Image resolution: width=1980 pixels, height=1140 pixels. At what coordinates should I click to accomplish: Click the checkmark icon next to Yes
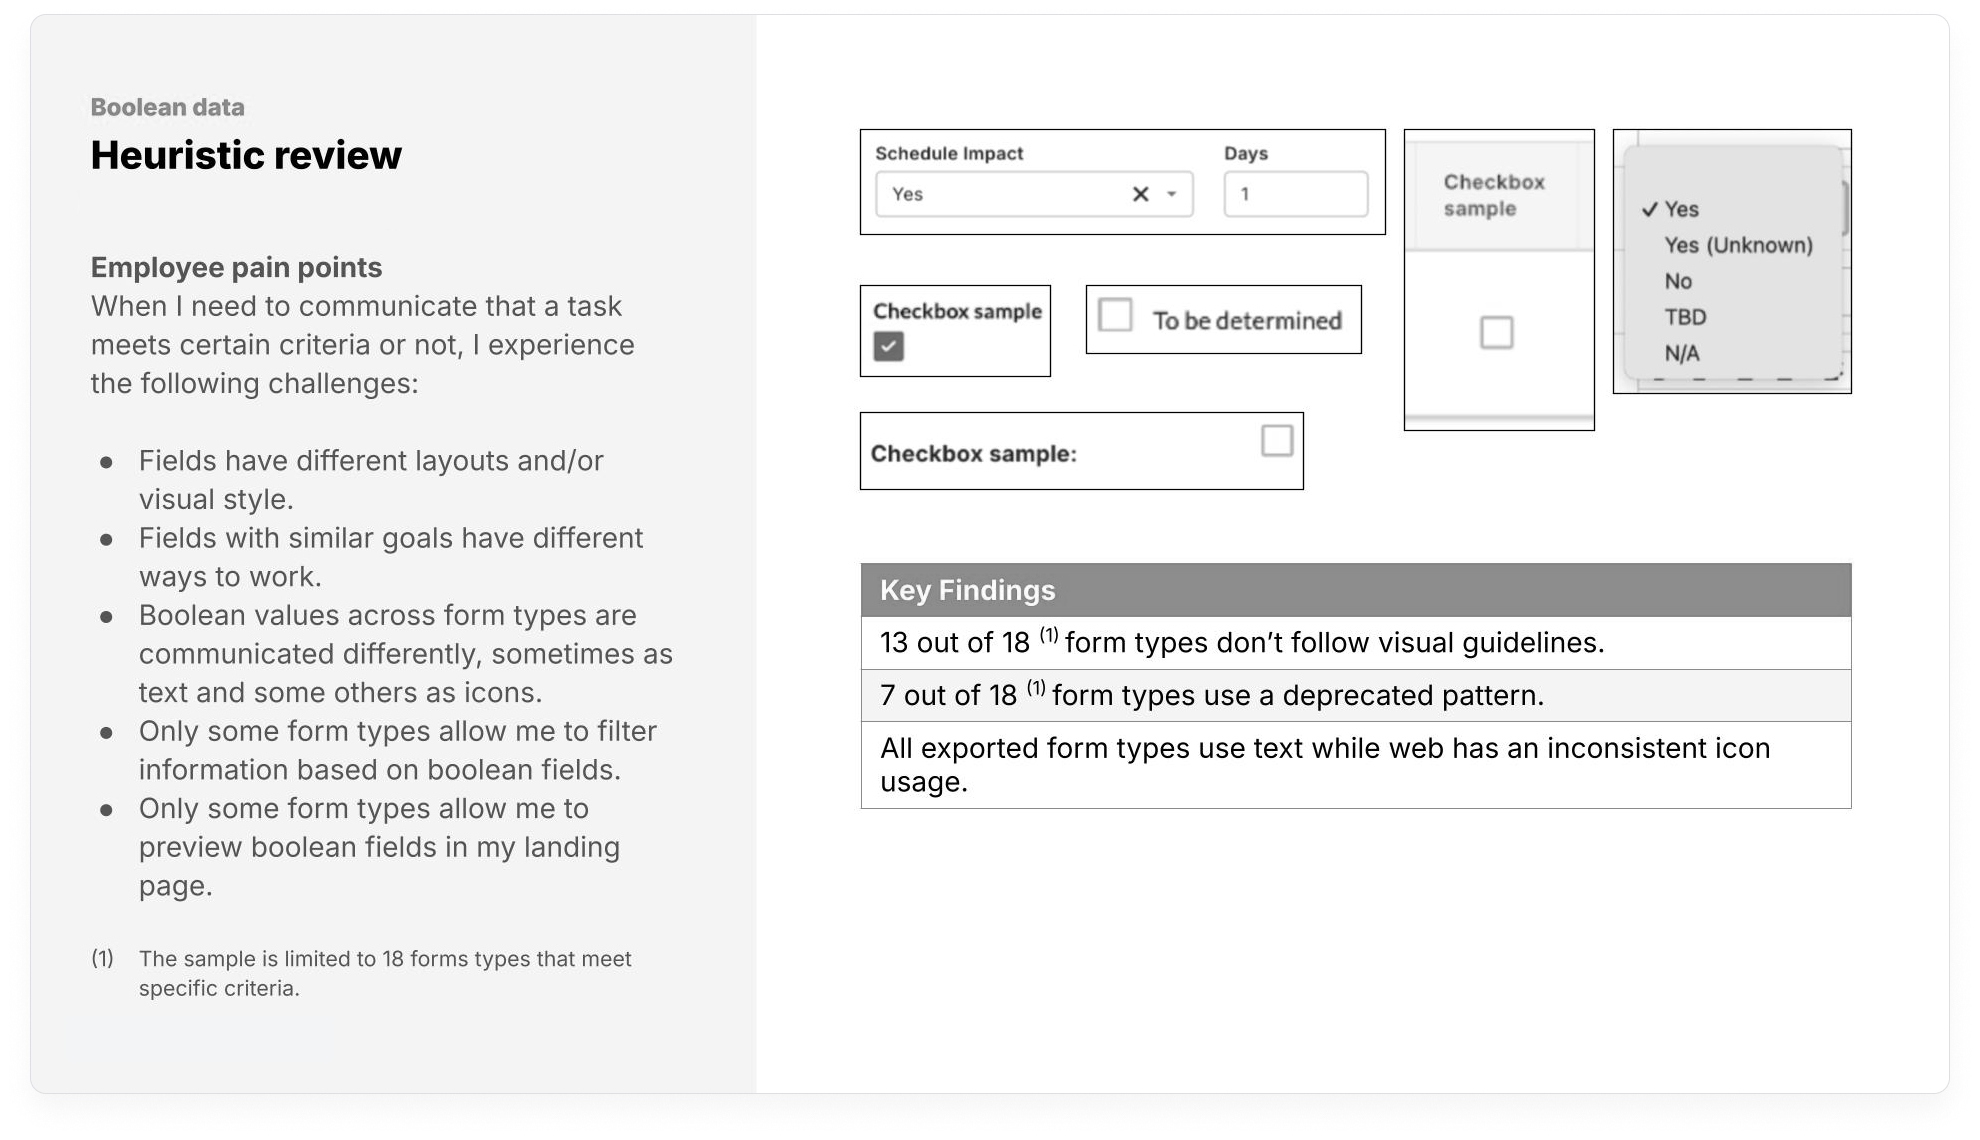point(1650,209)
